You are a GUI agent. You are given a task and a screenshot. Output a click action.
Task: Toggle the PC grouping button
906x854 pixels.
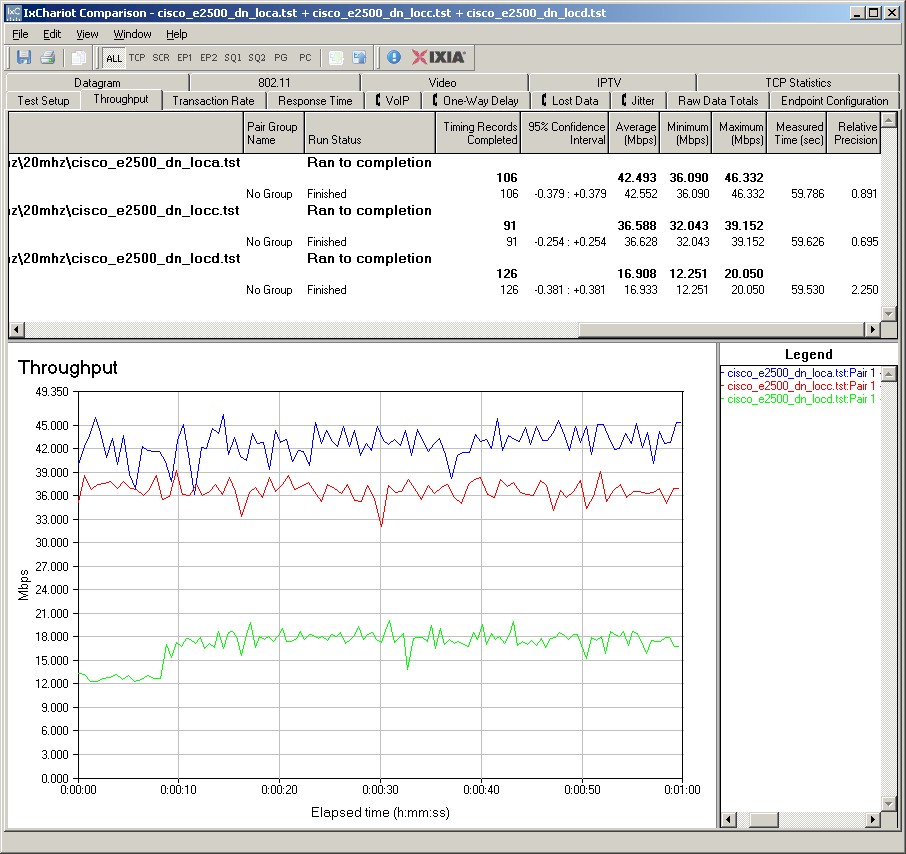pos(305,57)
